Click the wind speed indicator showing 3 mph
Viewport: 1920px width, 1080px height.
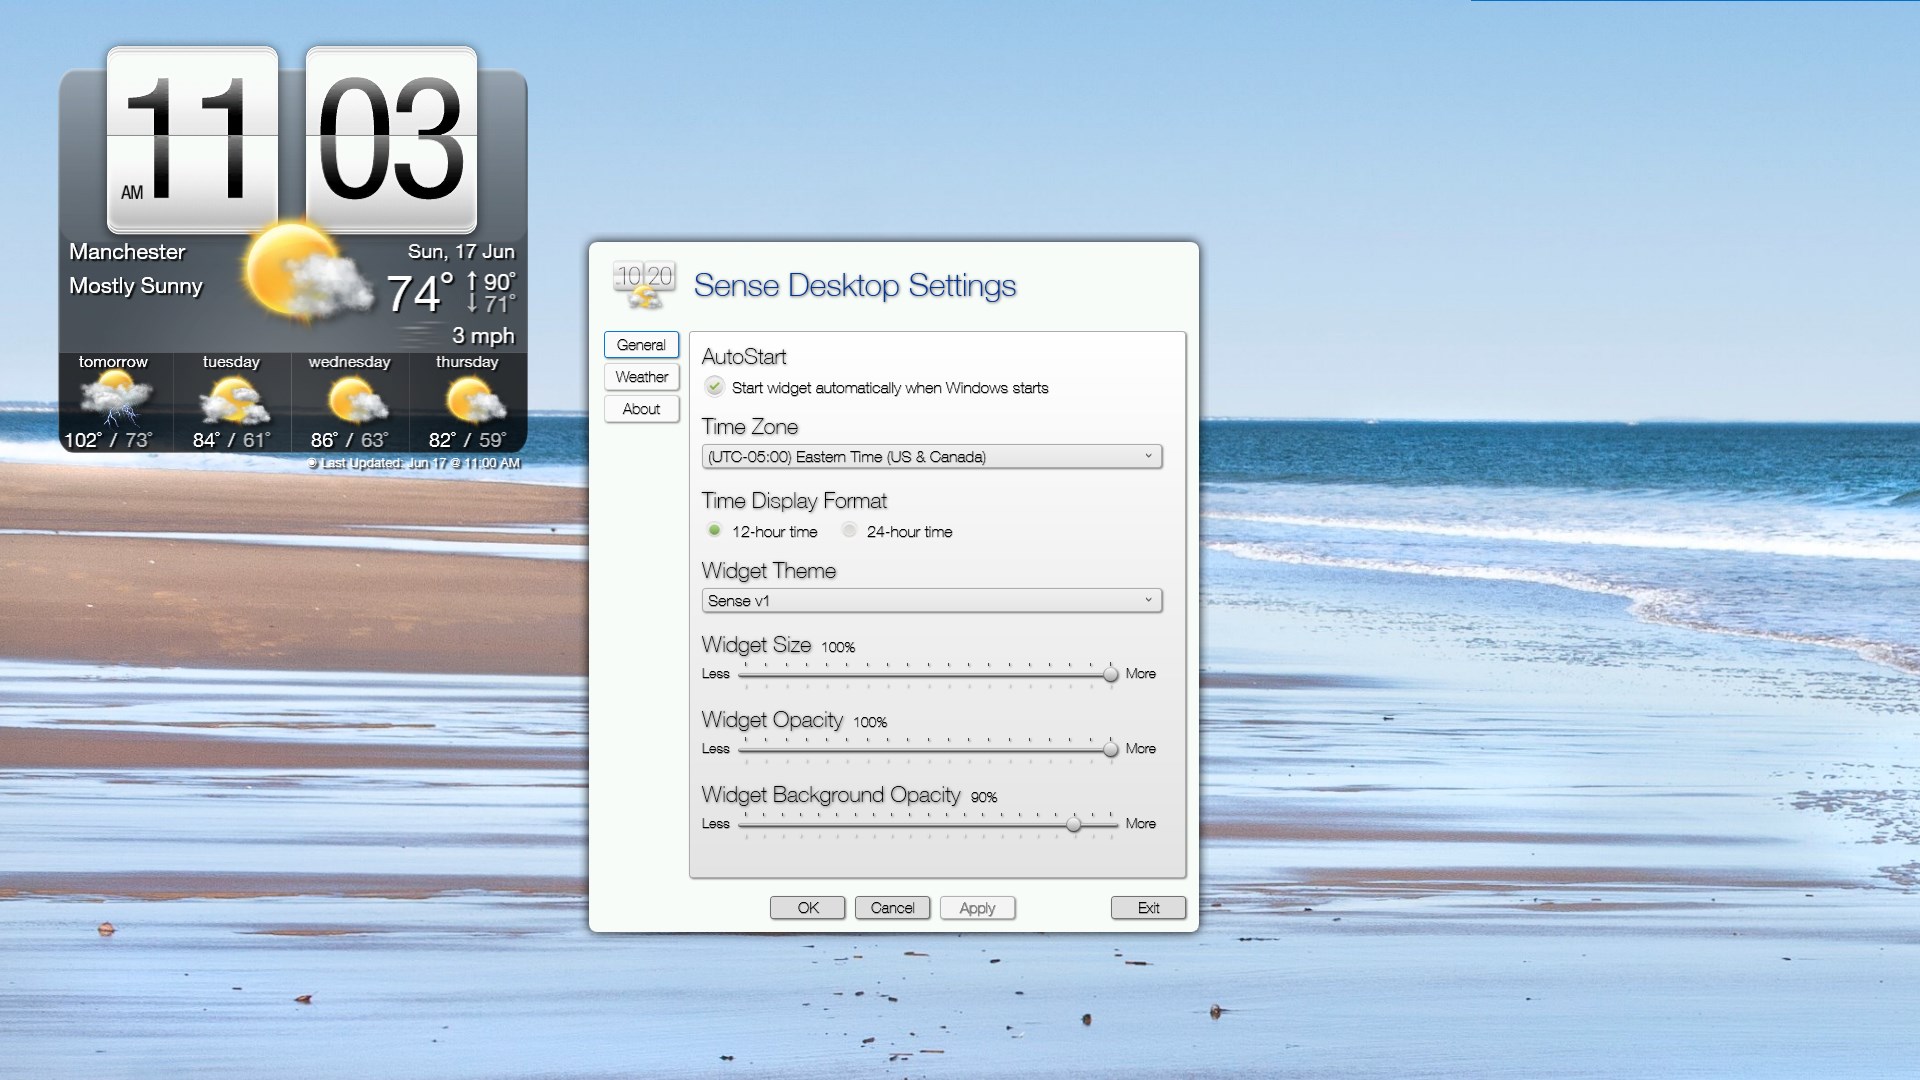pos(483,336)
